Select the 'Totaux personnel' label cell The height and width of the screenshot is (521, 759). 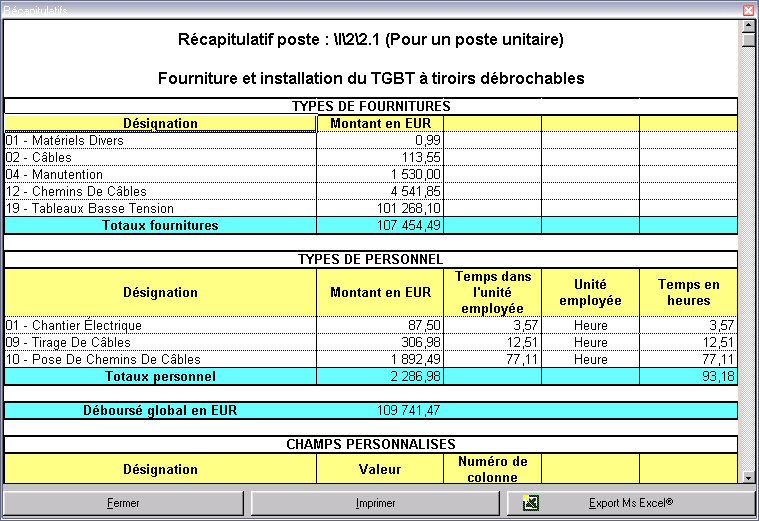tap(160, 377)
